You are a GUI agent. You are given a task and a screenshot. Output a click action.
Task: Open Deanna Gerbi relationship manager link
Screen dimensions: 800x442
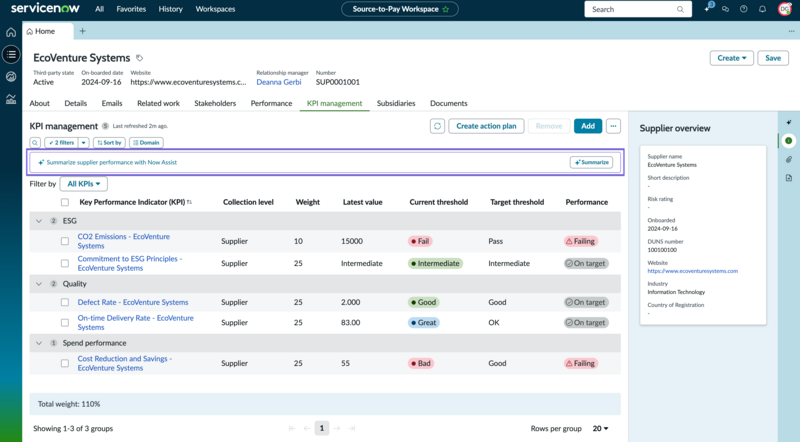[279, 82]
